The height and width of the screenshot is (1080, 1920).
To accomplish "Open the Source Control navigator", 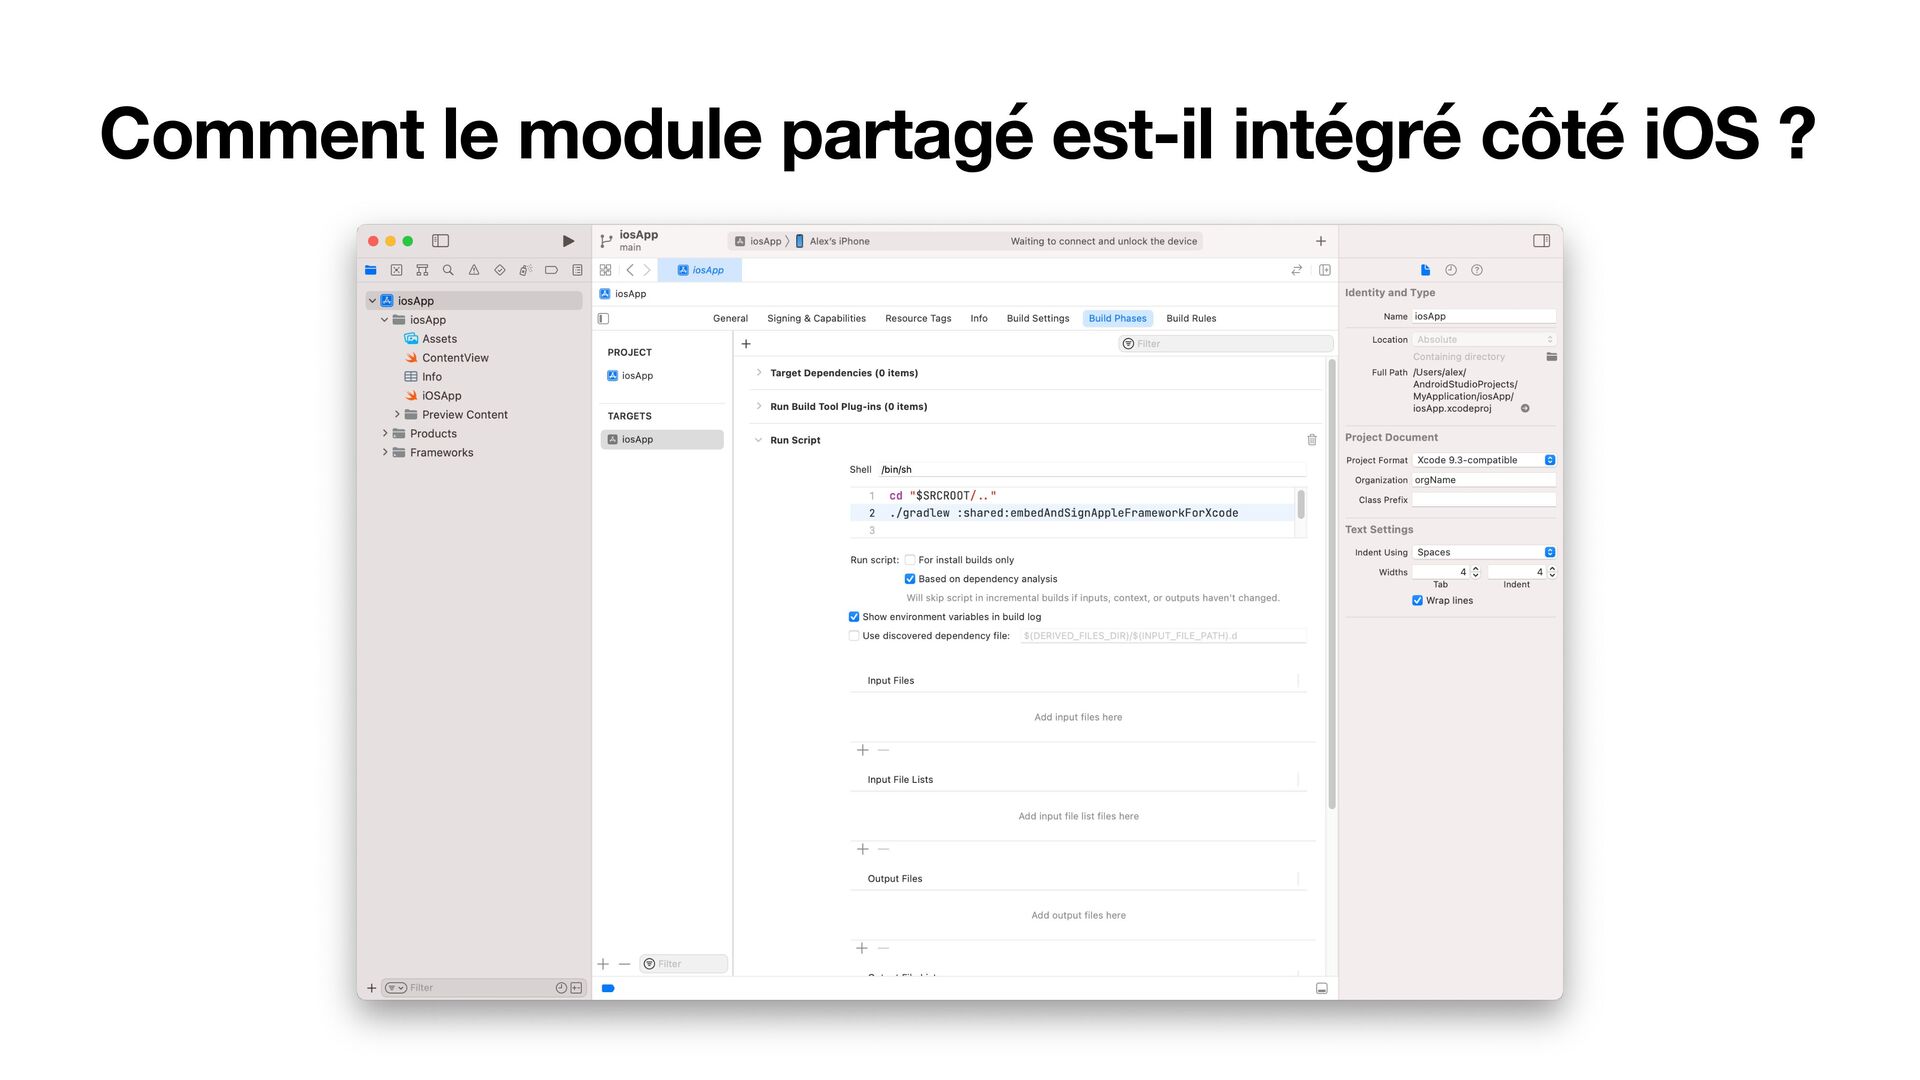I will (x=397, y=270).
